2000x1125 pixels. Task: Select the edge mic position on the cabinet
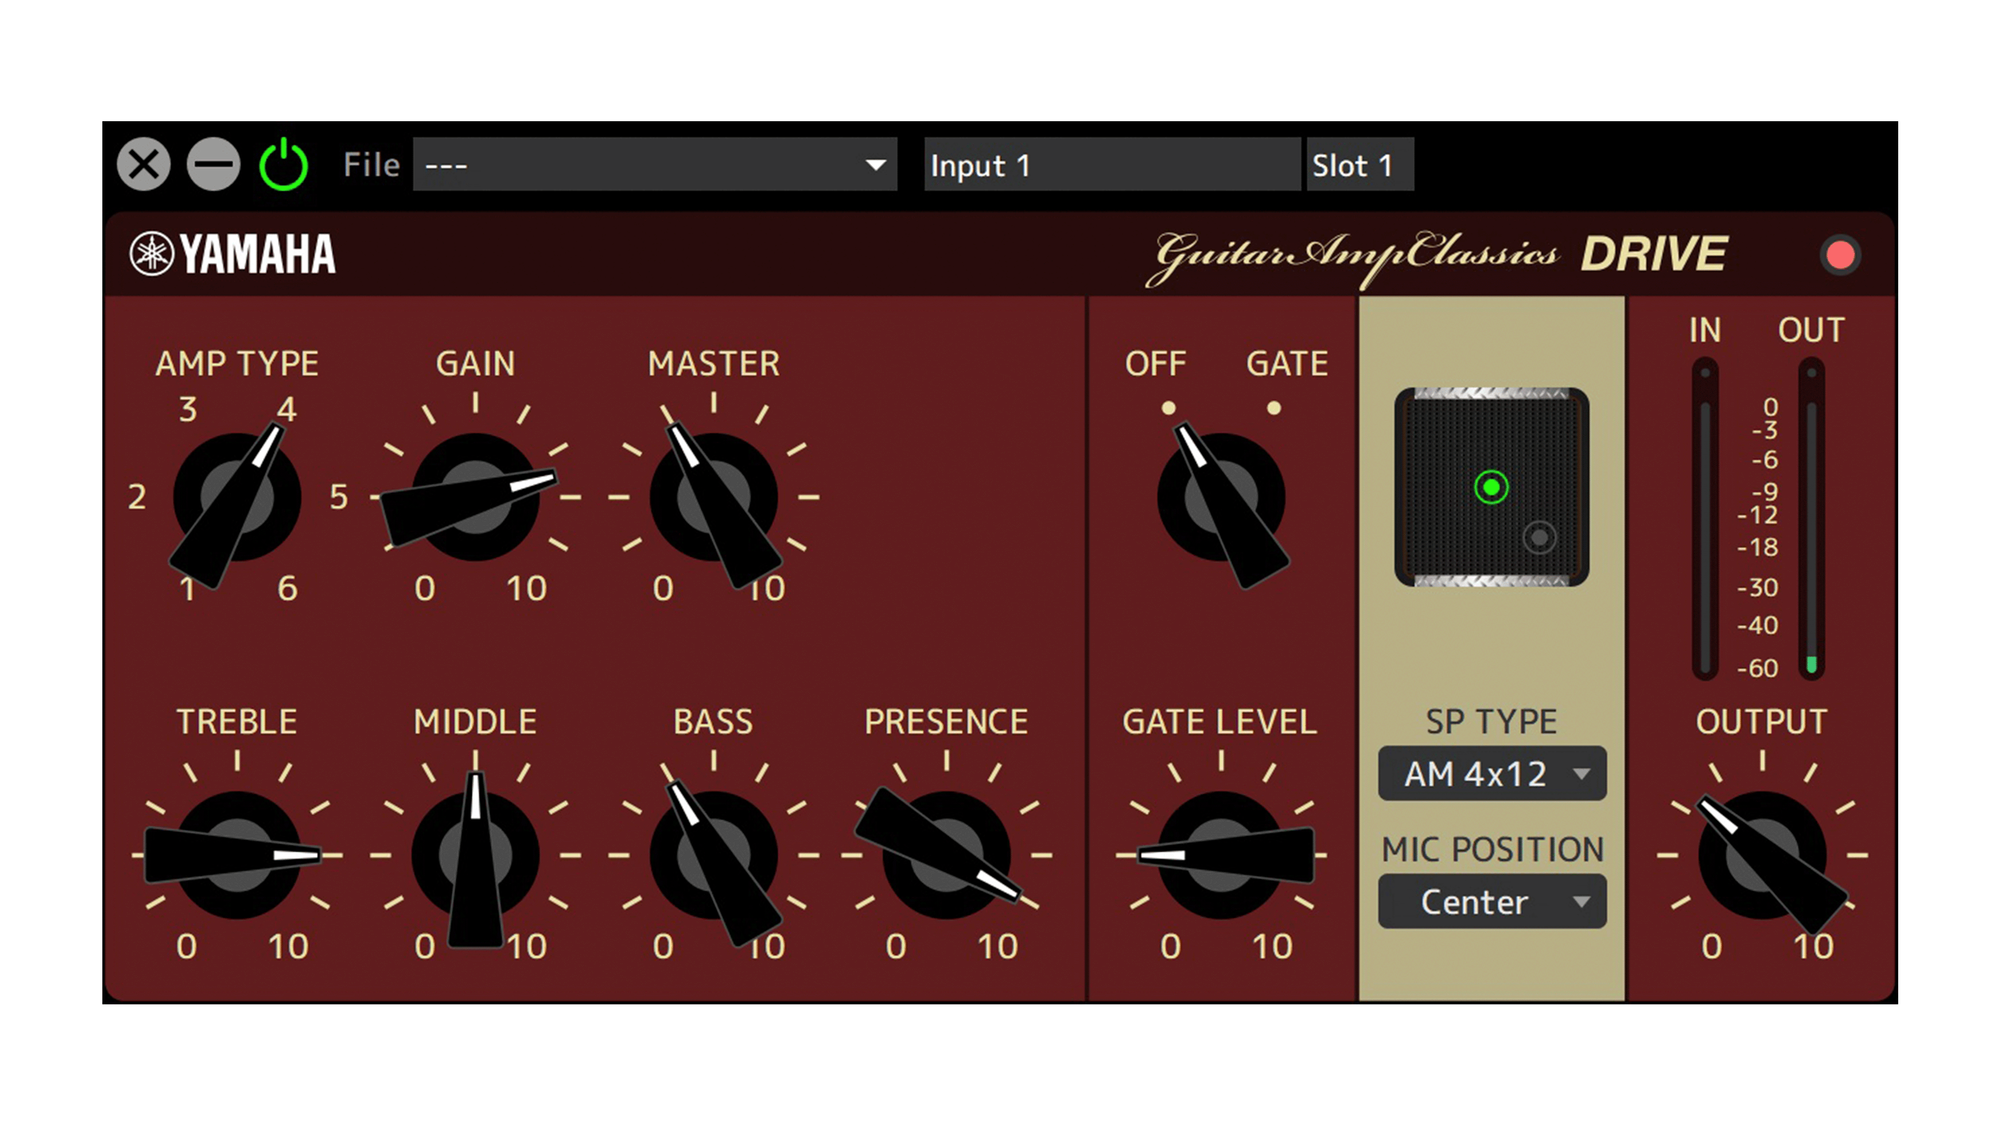tap(1537, 537)
